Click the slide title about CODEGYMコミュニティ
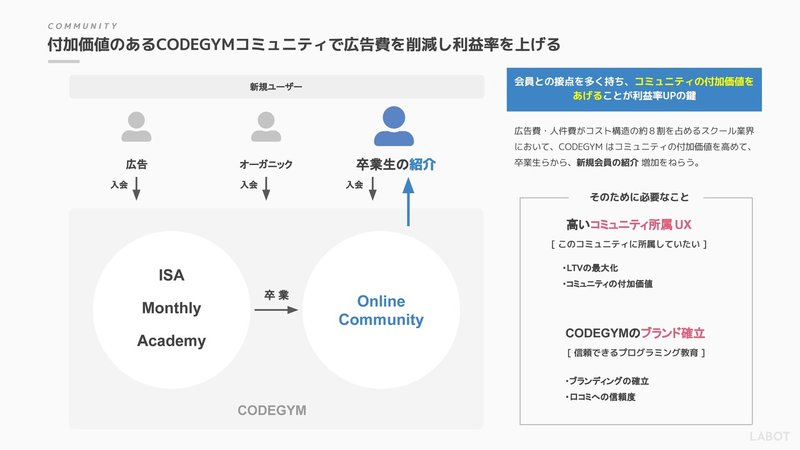The width and height of the screenshot is (800, 450). (x=304, y=44)
